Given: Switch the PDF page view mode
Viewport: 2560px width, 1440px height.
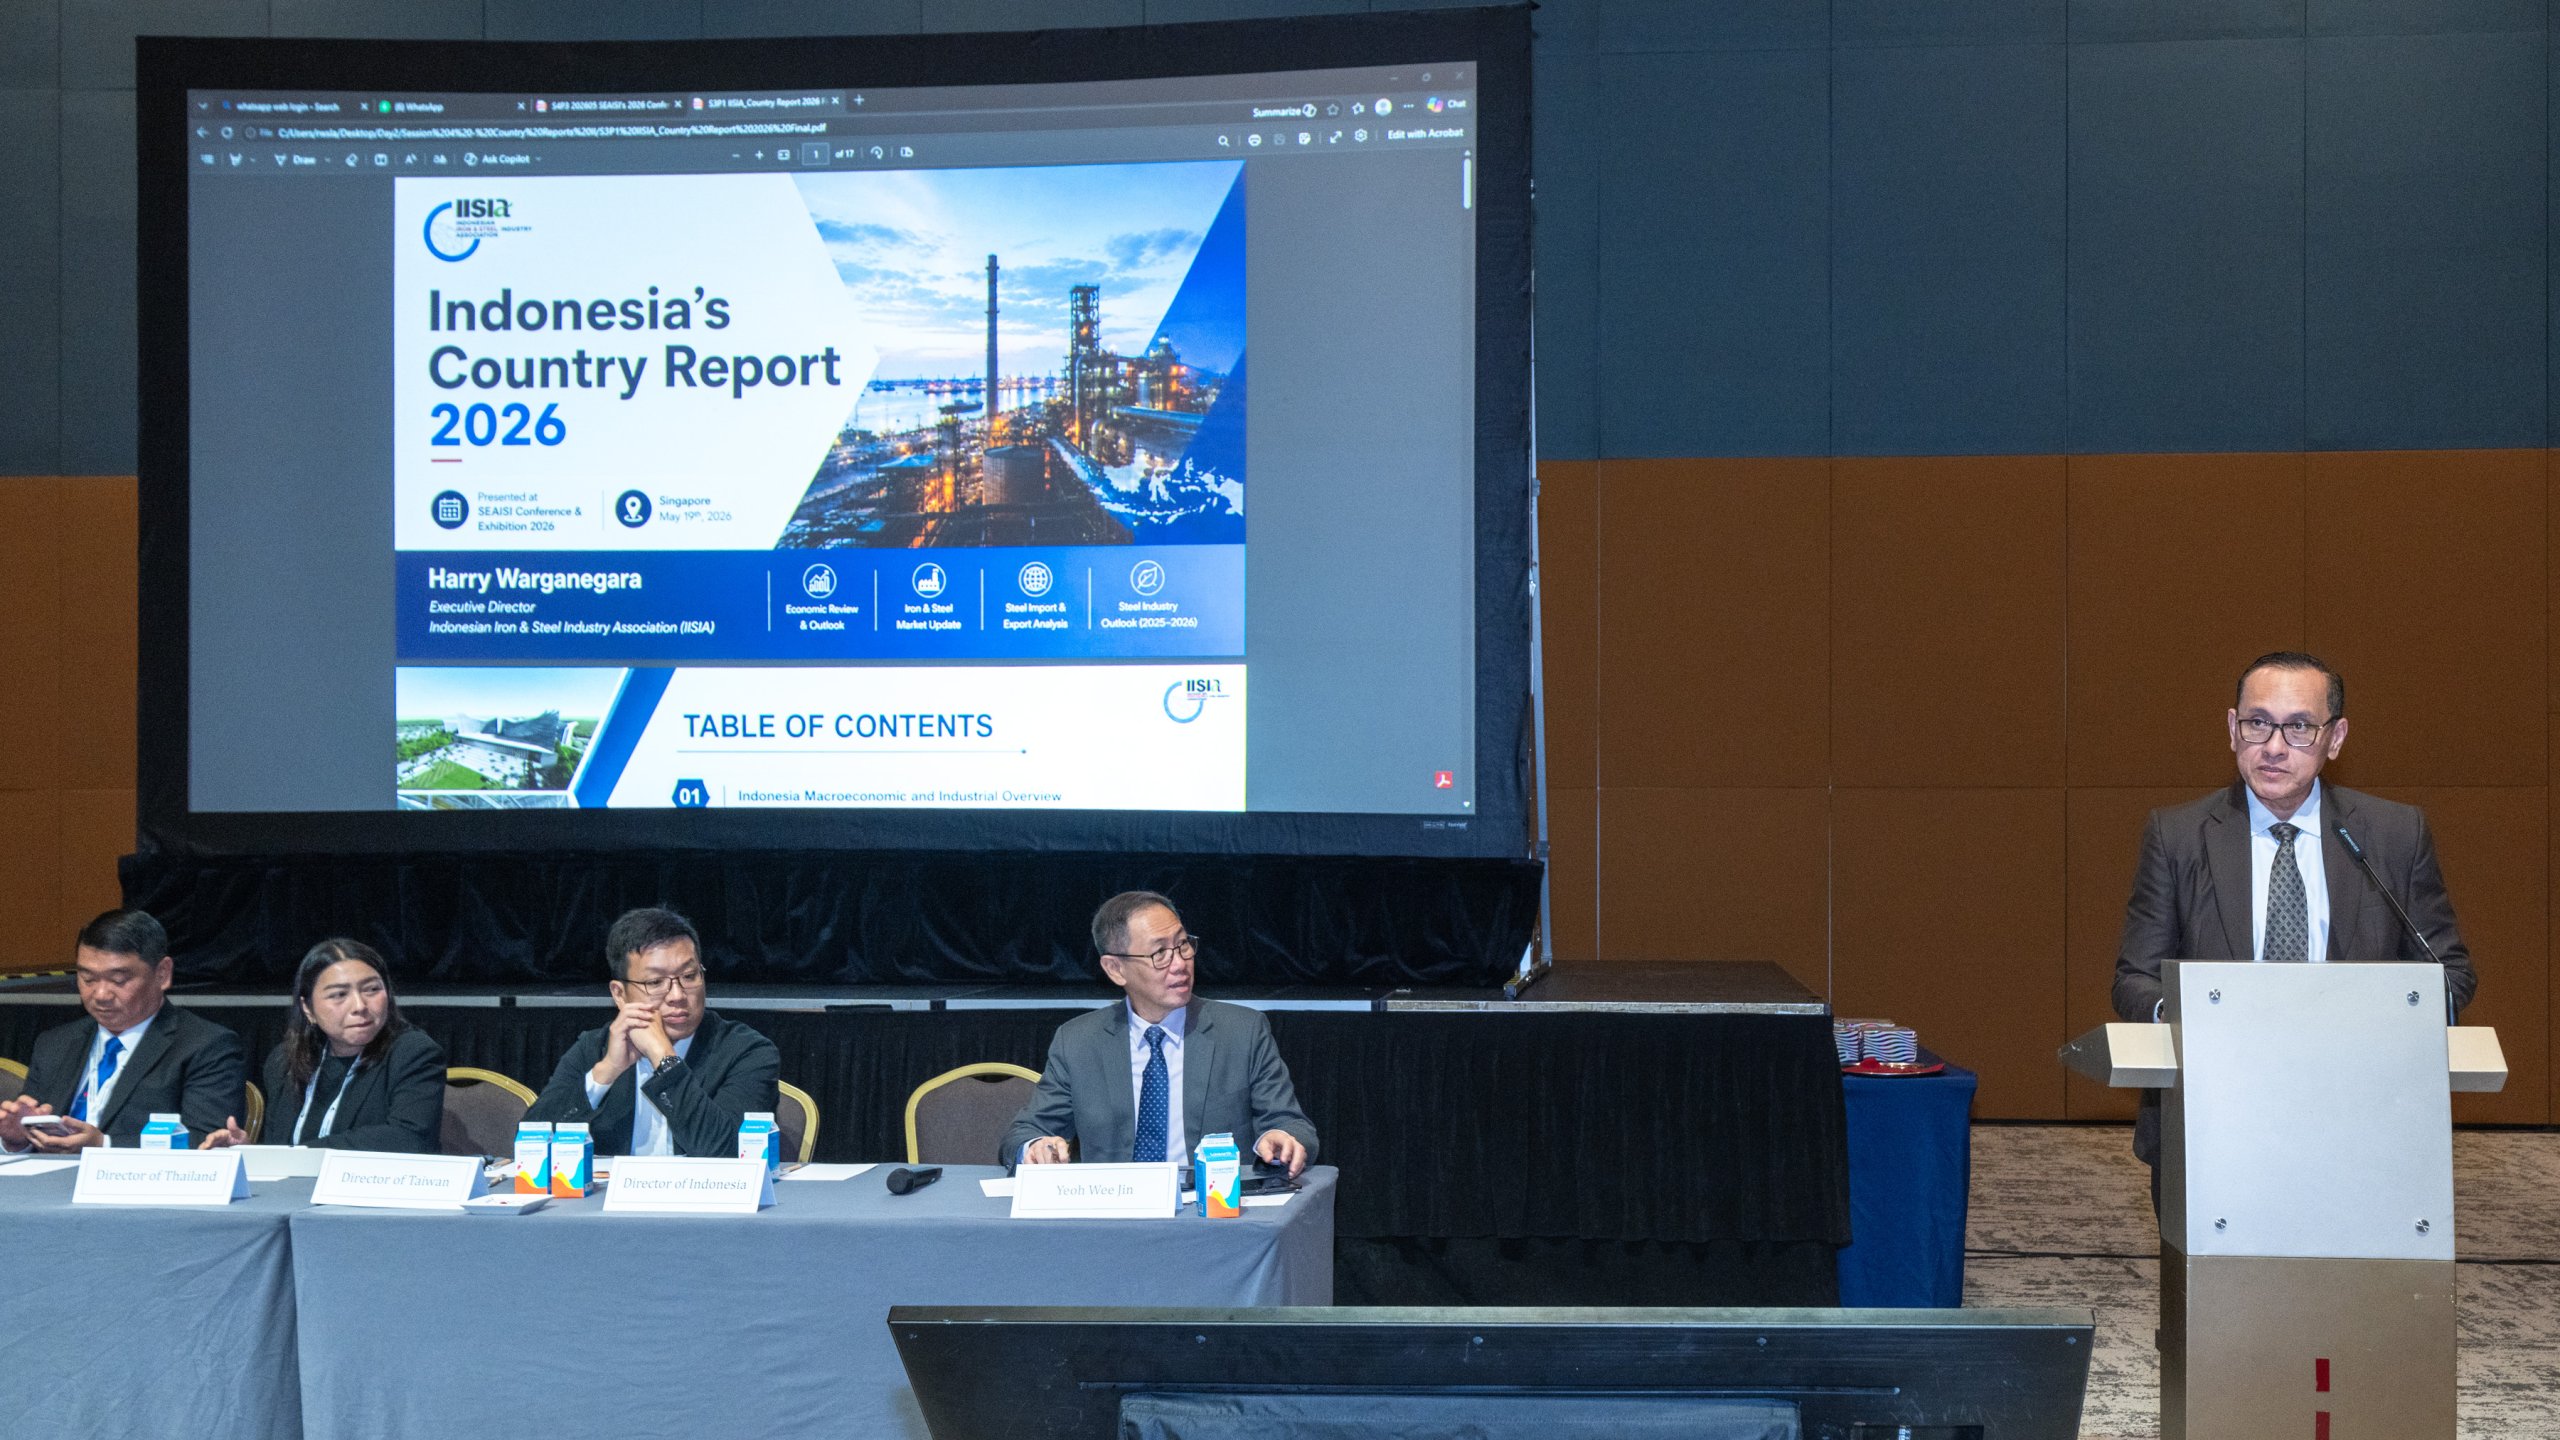Looking at the screenshot, I should (907, 153).
